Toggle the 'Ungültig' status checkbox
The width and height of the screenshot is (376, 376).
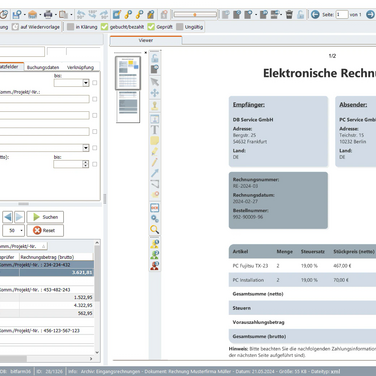point(180,27)
